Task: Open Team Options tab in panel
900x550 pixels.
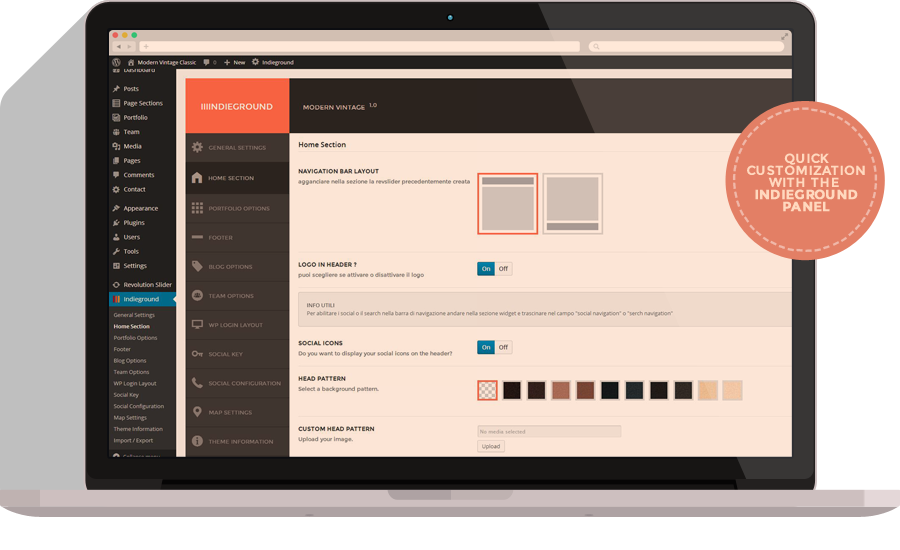Action: (237, 296)
